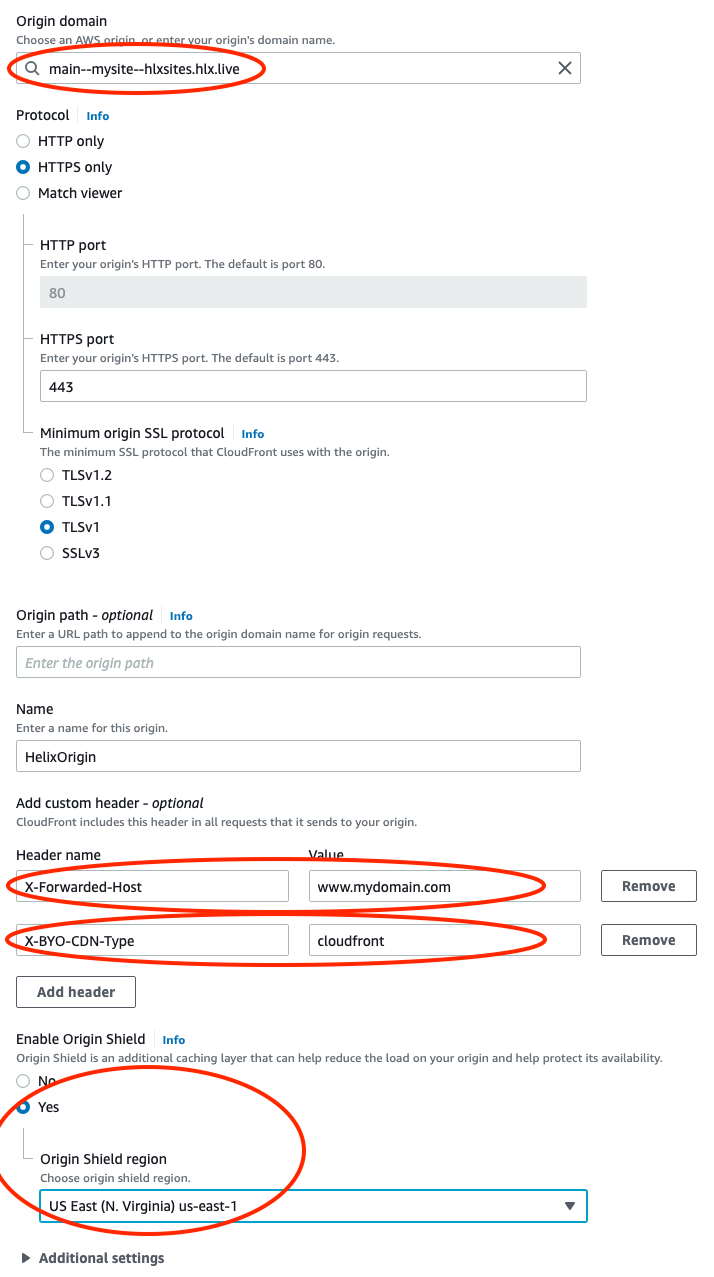The width and height of the screenshot is (714, 1277).
Task: Remove the X-BYO-CDN-Type custom header
Action: (x=649, y=940)
